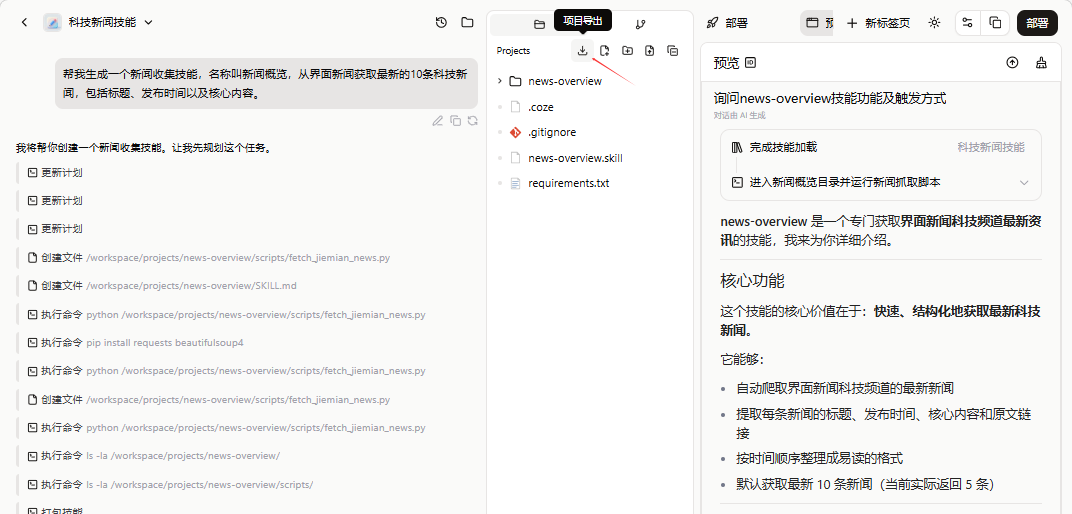Click the new file icon in Projects
The height and width of the screenshot is (514, 1072).
(x=604, y=51)
